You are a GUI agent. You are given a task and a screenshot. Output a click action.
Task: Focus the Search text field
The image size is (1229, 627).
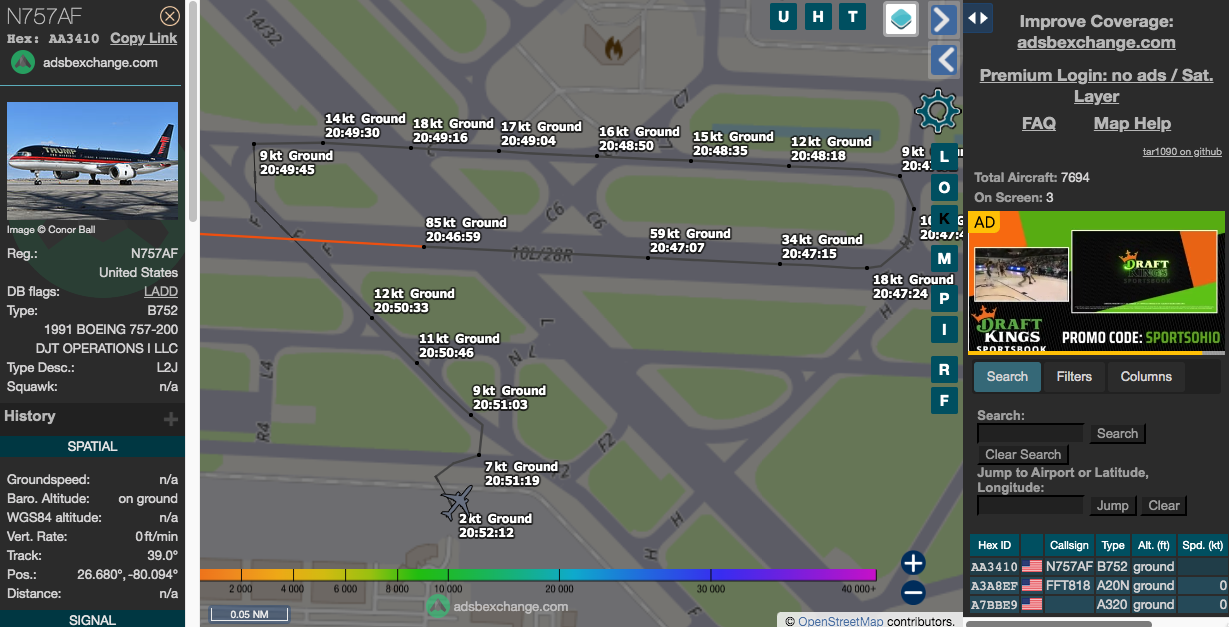click(1030, 433)
